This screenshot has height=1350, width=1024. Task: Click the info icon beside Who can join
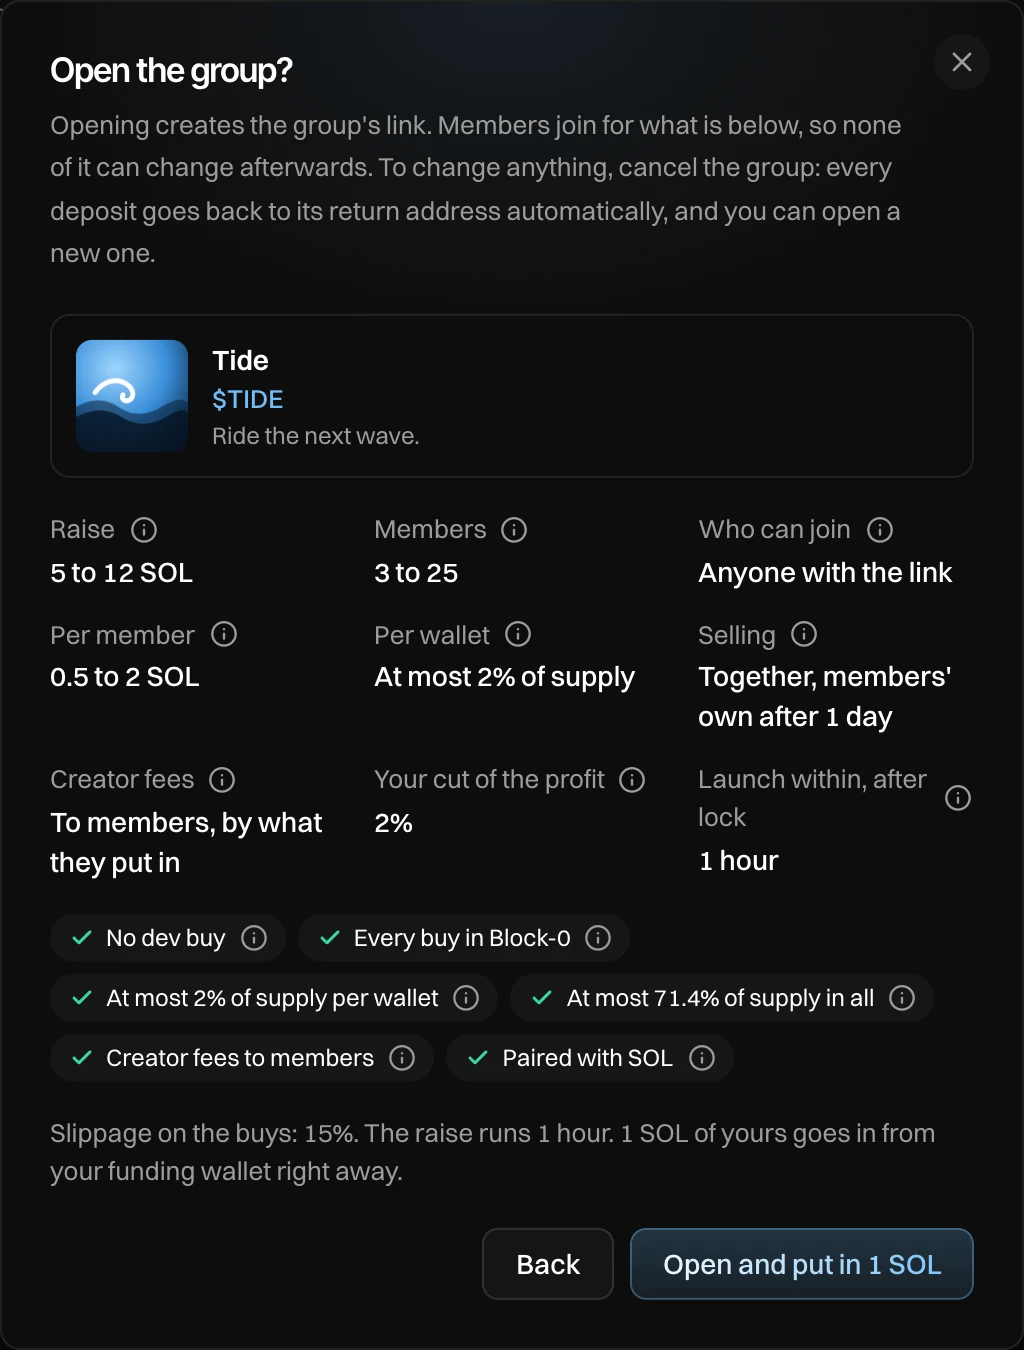click(x=880, y=530)
